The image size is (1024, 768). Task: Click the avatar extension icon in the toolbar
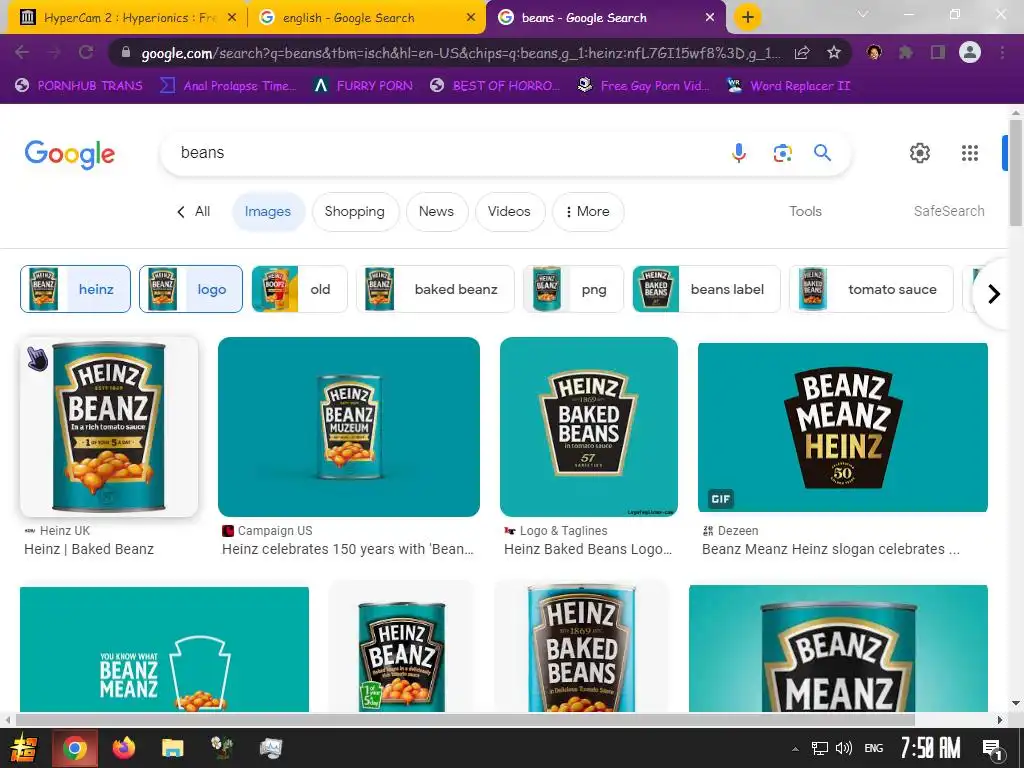[874, 52]
